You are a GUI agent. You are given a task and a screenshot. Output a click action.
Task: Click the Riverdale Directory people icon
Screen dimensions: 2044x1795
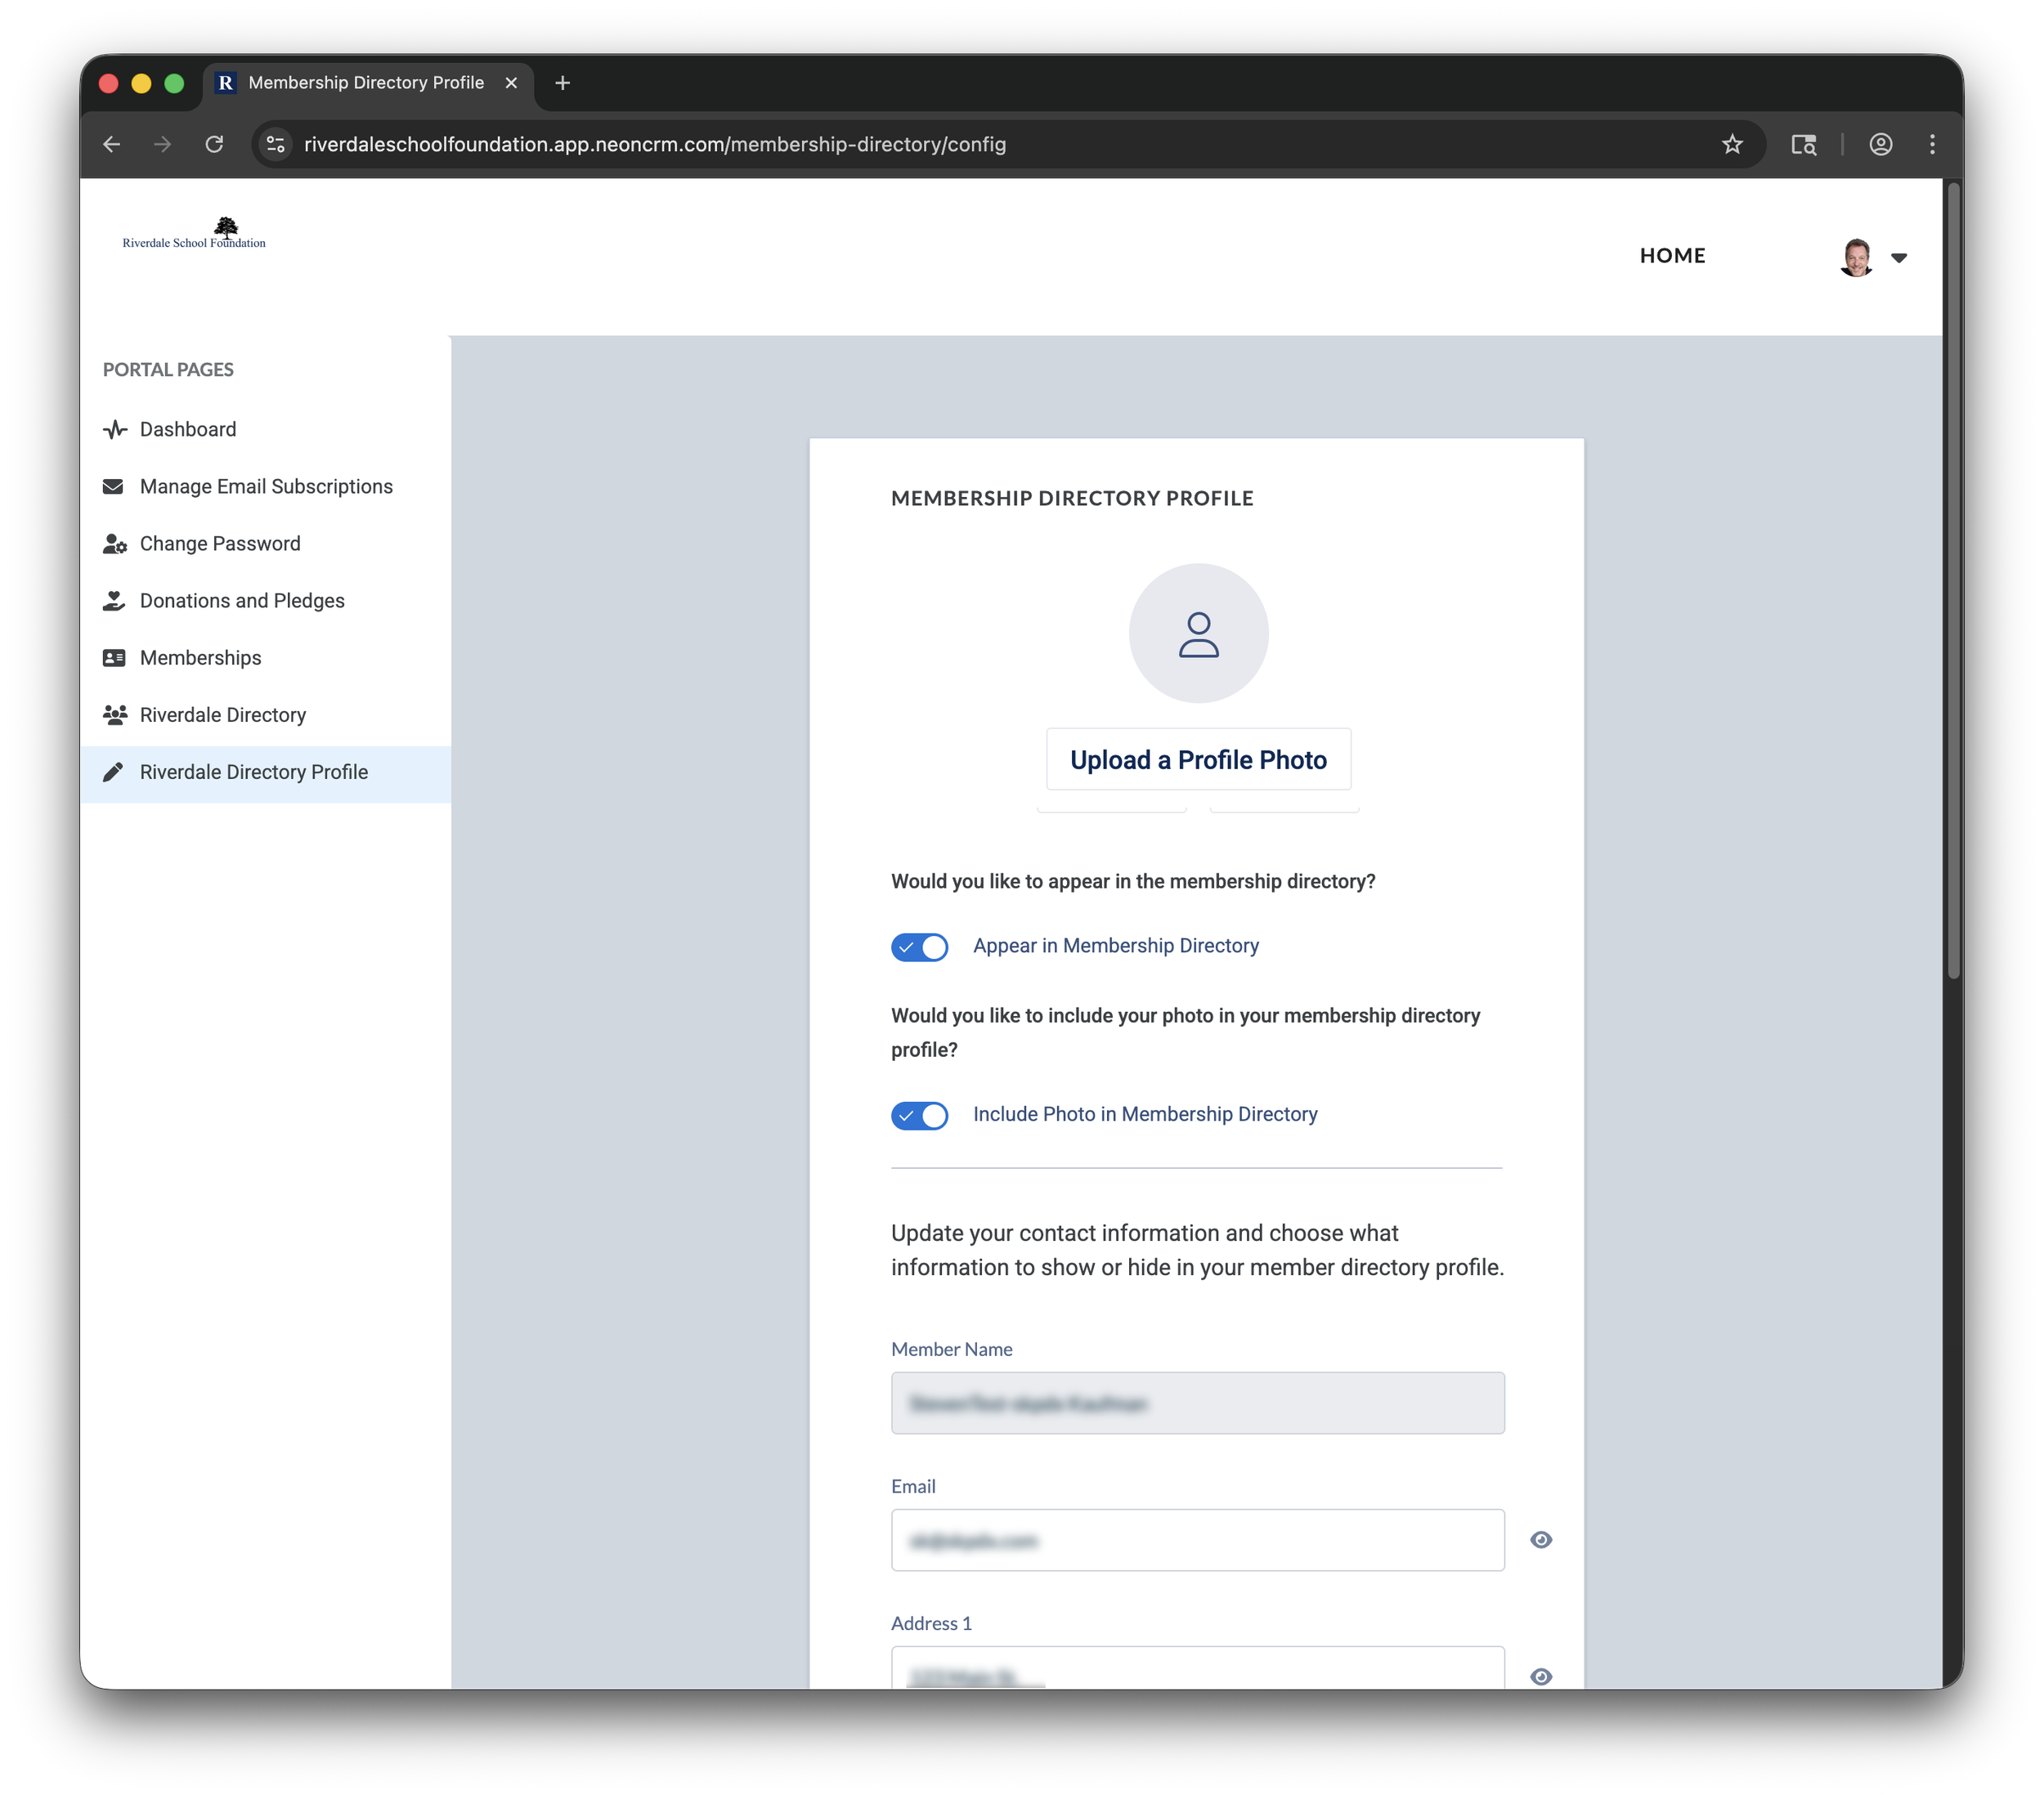point(115,715)
